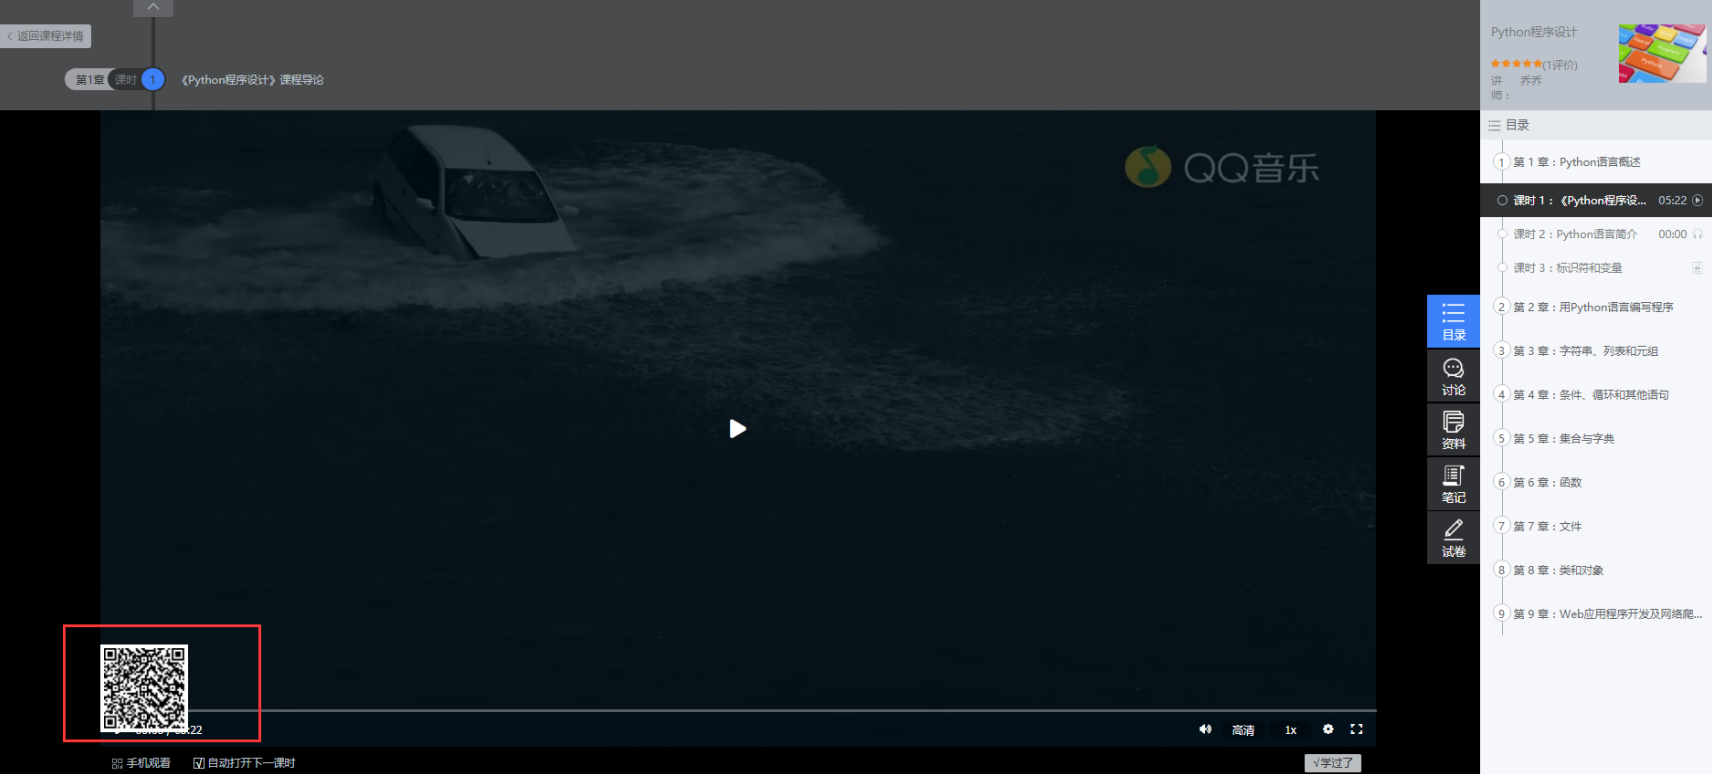Viewport: 1712px width, 774px height.
Task: Select lesson 课时 1 radio circle
Action: (1502, 200)
